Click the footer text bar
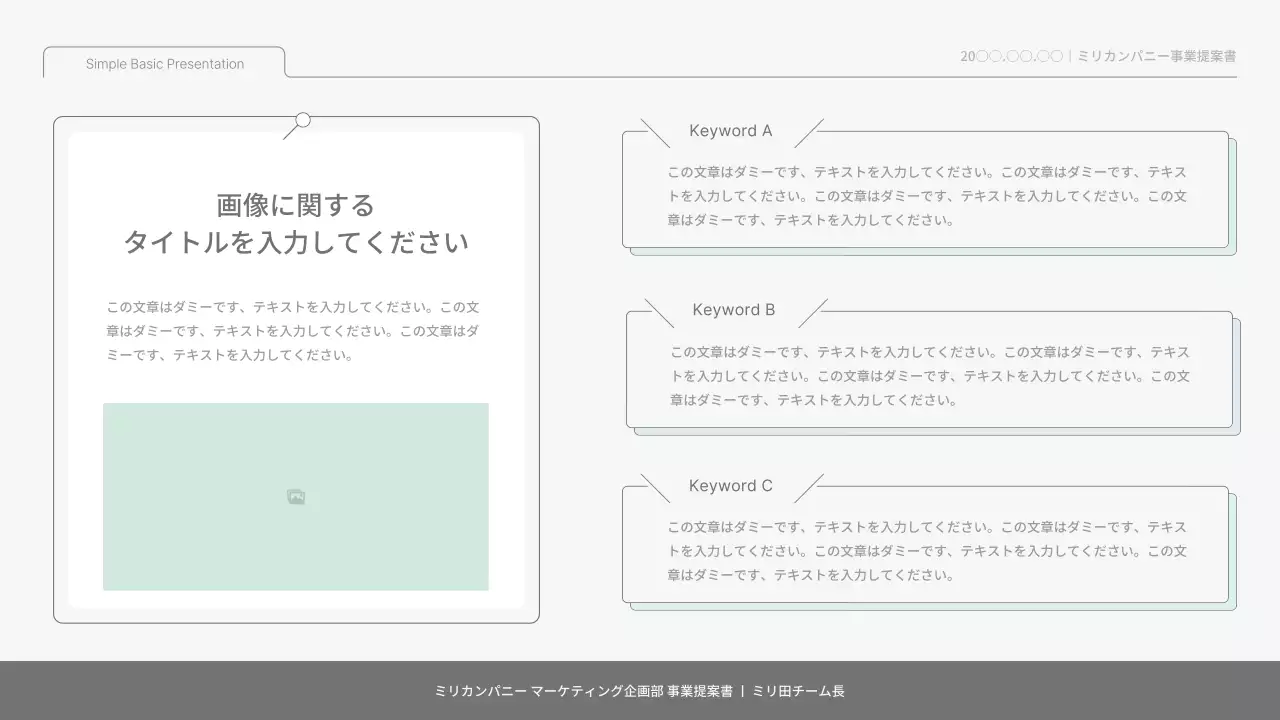Screen dimensions: 1280x720 [640, 690]
